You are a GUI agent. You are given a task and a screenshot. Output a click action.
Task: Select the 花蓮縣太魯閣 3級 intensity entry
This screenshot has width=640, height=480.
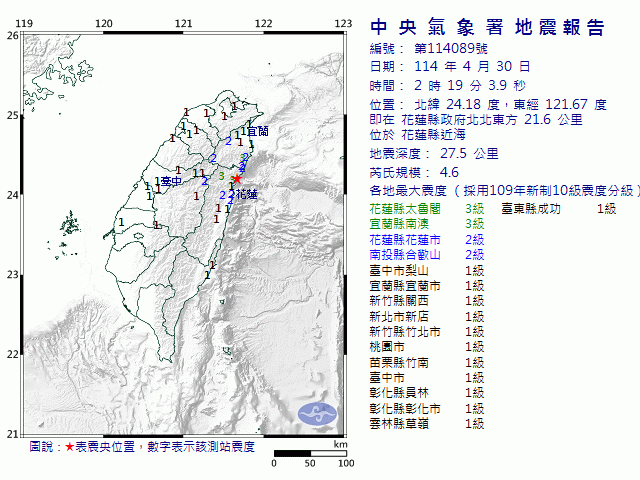tap(427, 209)
